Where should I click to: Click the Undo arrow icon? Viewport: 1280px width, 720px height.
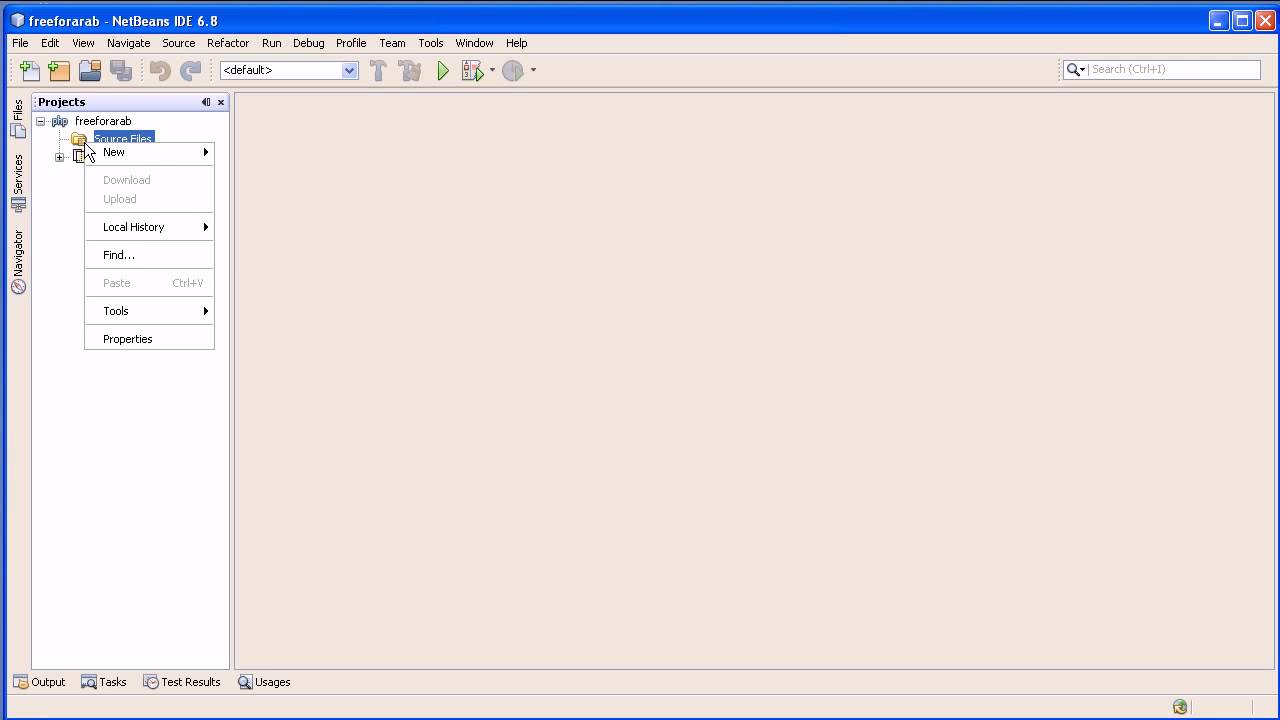coord(160,70)
